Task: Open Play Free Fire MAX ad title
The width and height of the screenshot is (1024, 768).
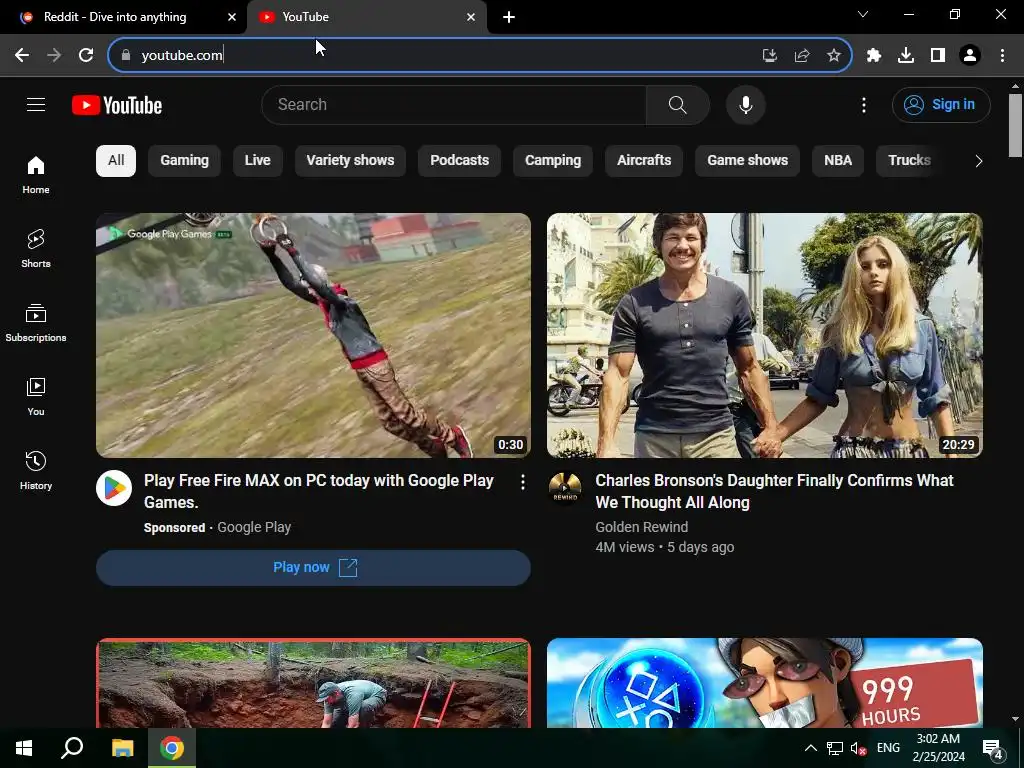Action: point(319,491)
